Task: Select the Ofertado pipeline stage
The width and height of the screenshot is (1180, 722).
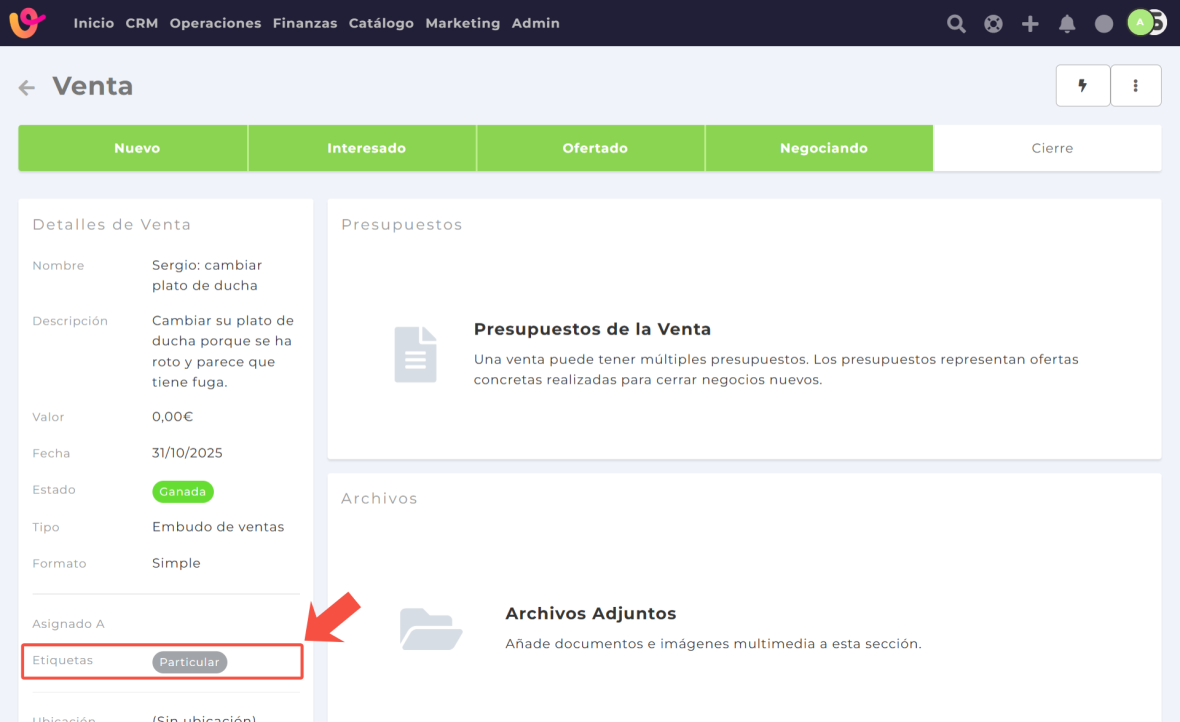Action: (595, 148)
